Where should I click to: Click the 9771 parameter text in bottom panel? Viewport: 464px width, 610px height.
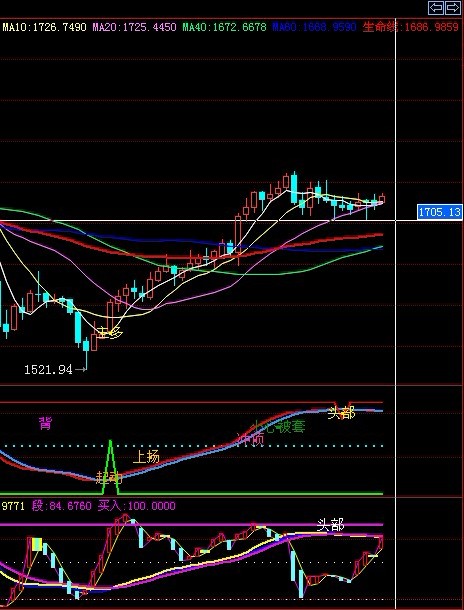(x=13, y=506)
